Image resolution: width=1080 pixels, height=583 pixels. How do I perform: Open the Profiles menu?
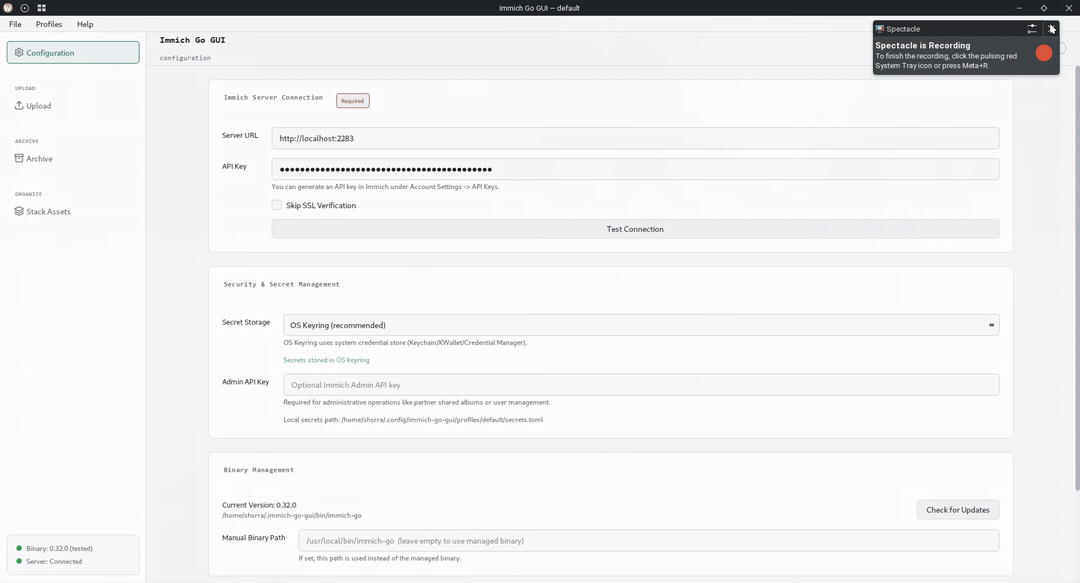pyautogui.click(x=49, y=24)
